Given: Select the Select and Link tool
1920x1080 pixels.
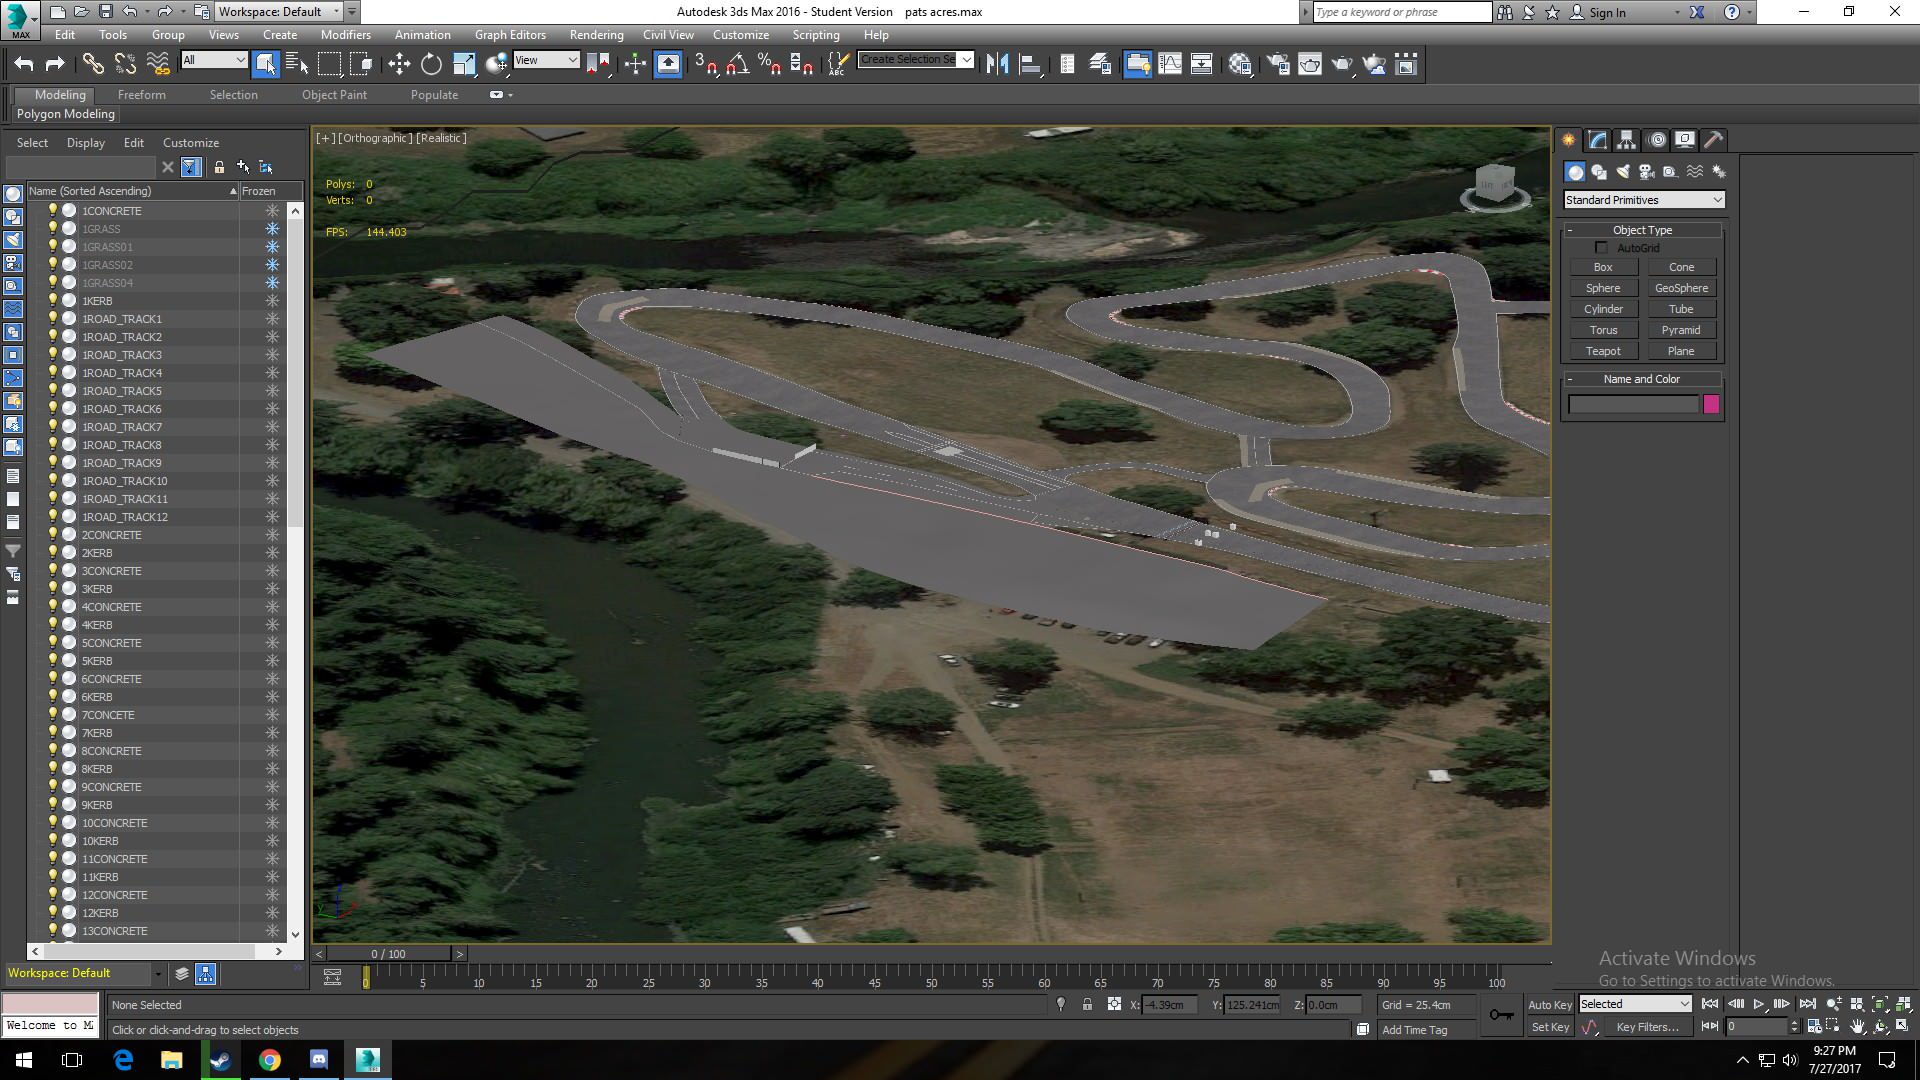Looking at the screenshot, I should click(93, 64).
